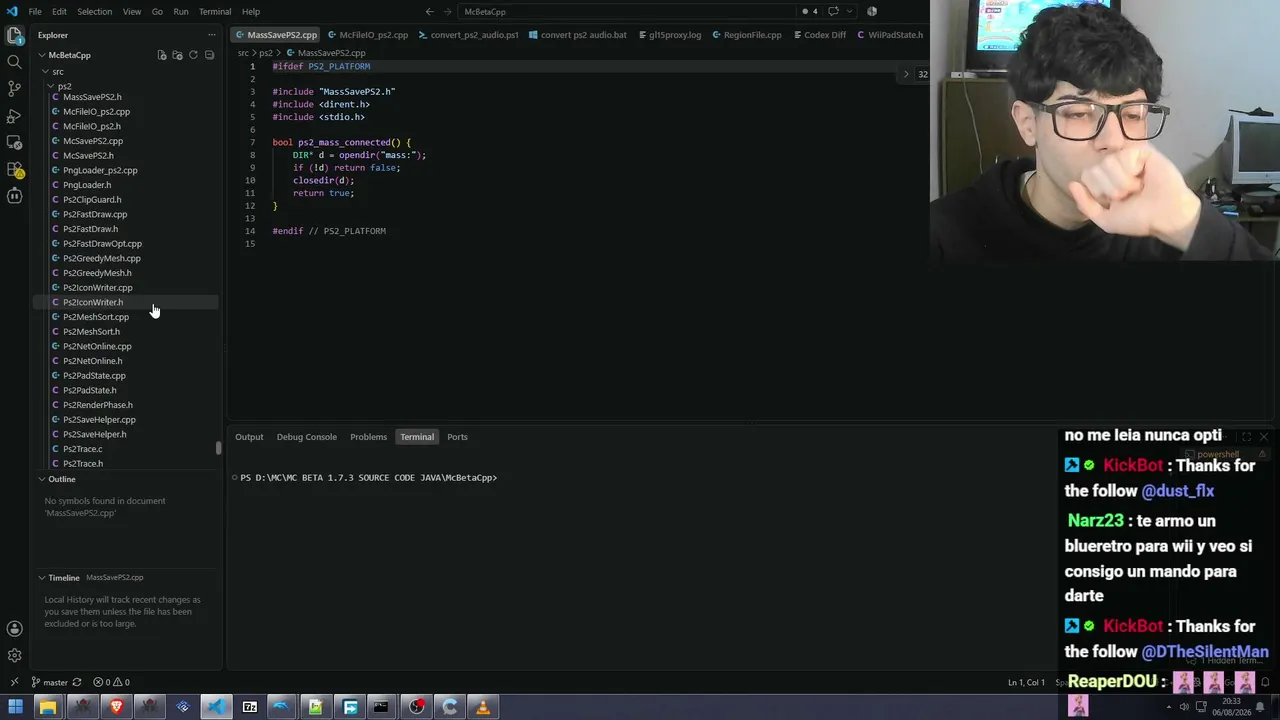The width and height of the screenshot is (1280, 720).
Task: Open the View menu
Action: pyautogui.click(x=132, y=12)
